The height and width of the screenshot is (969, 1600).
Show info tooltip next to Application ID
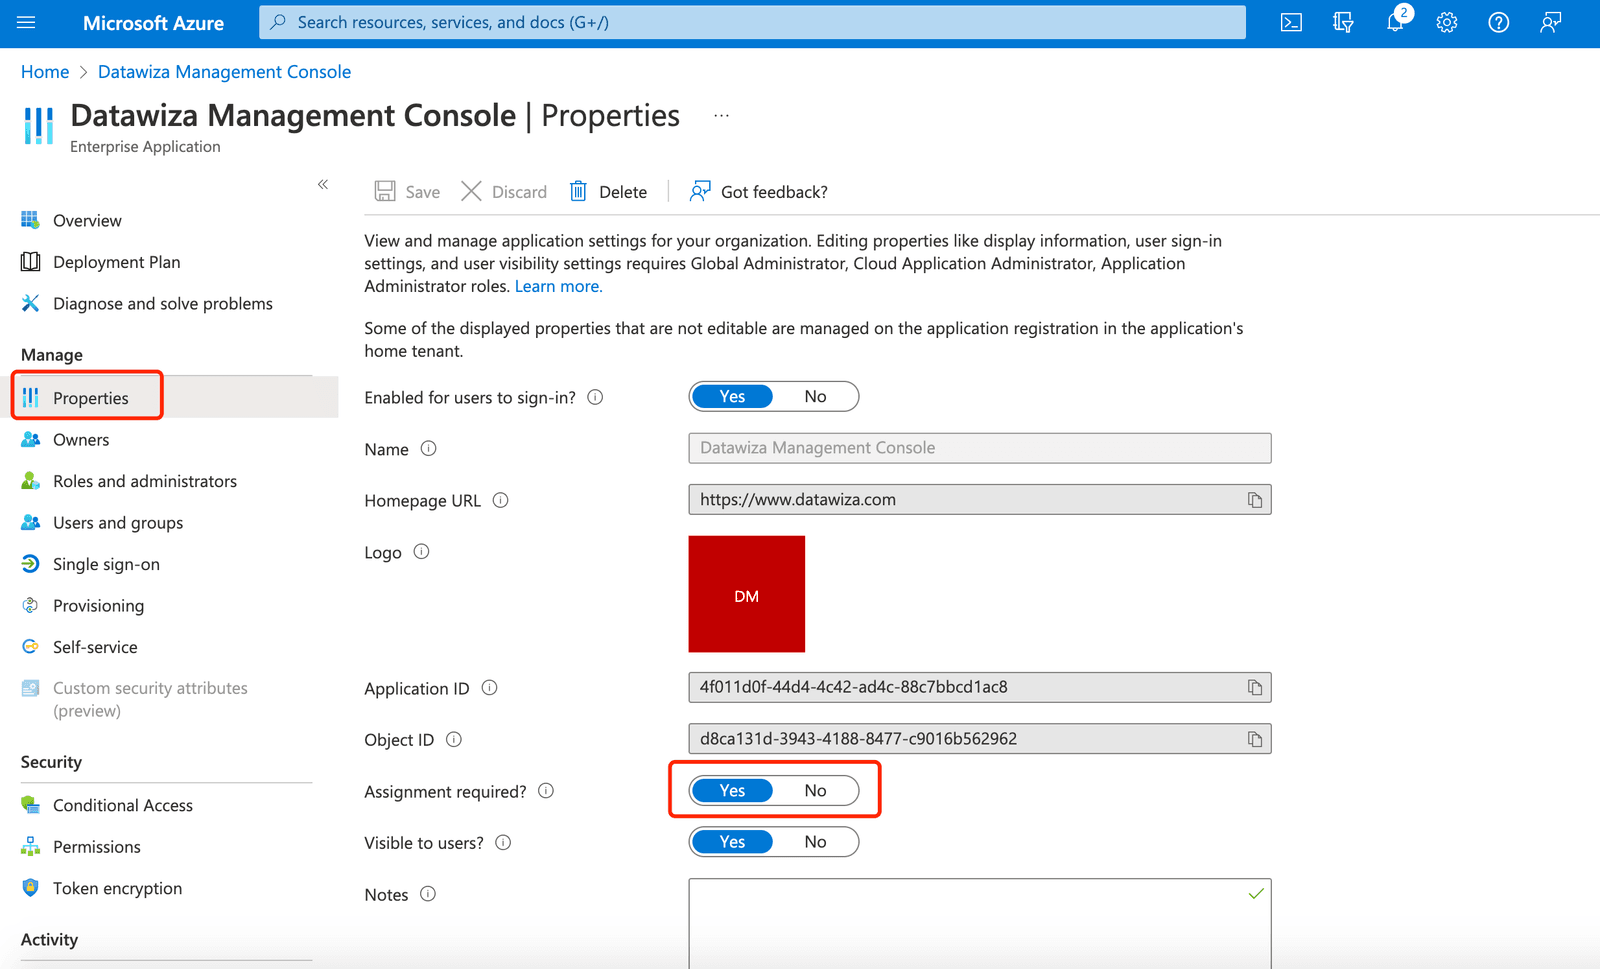[x=489, y=688]
